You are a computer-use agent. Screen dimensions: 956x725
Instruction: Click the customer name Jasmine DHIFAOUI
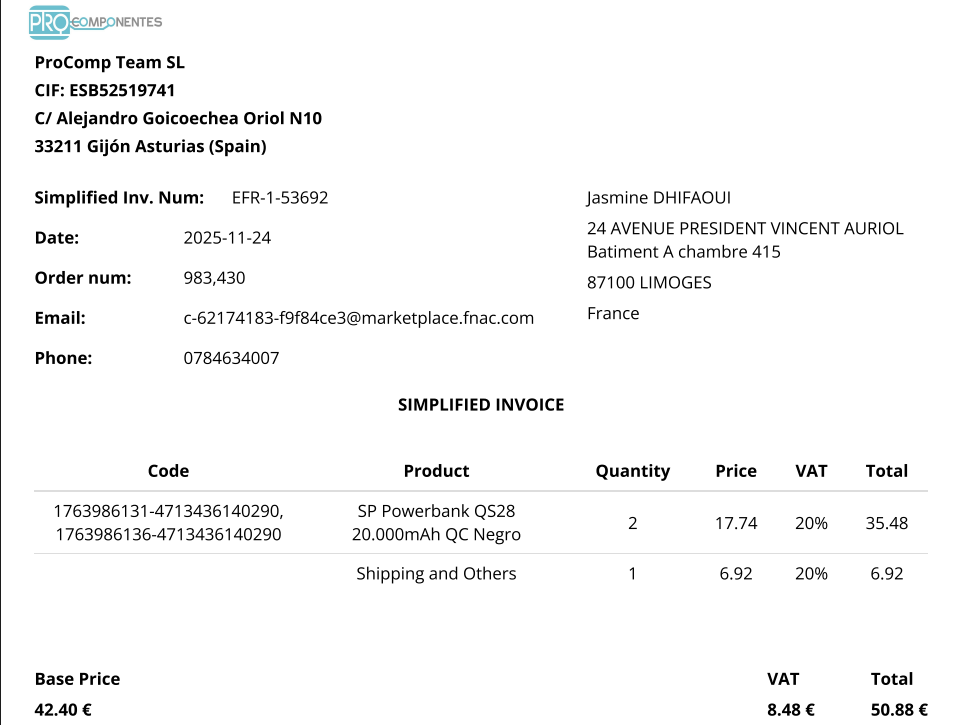(658, 198)
